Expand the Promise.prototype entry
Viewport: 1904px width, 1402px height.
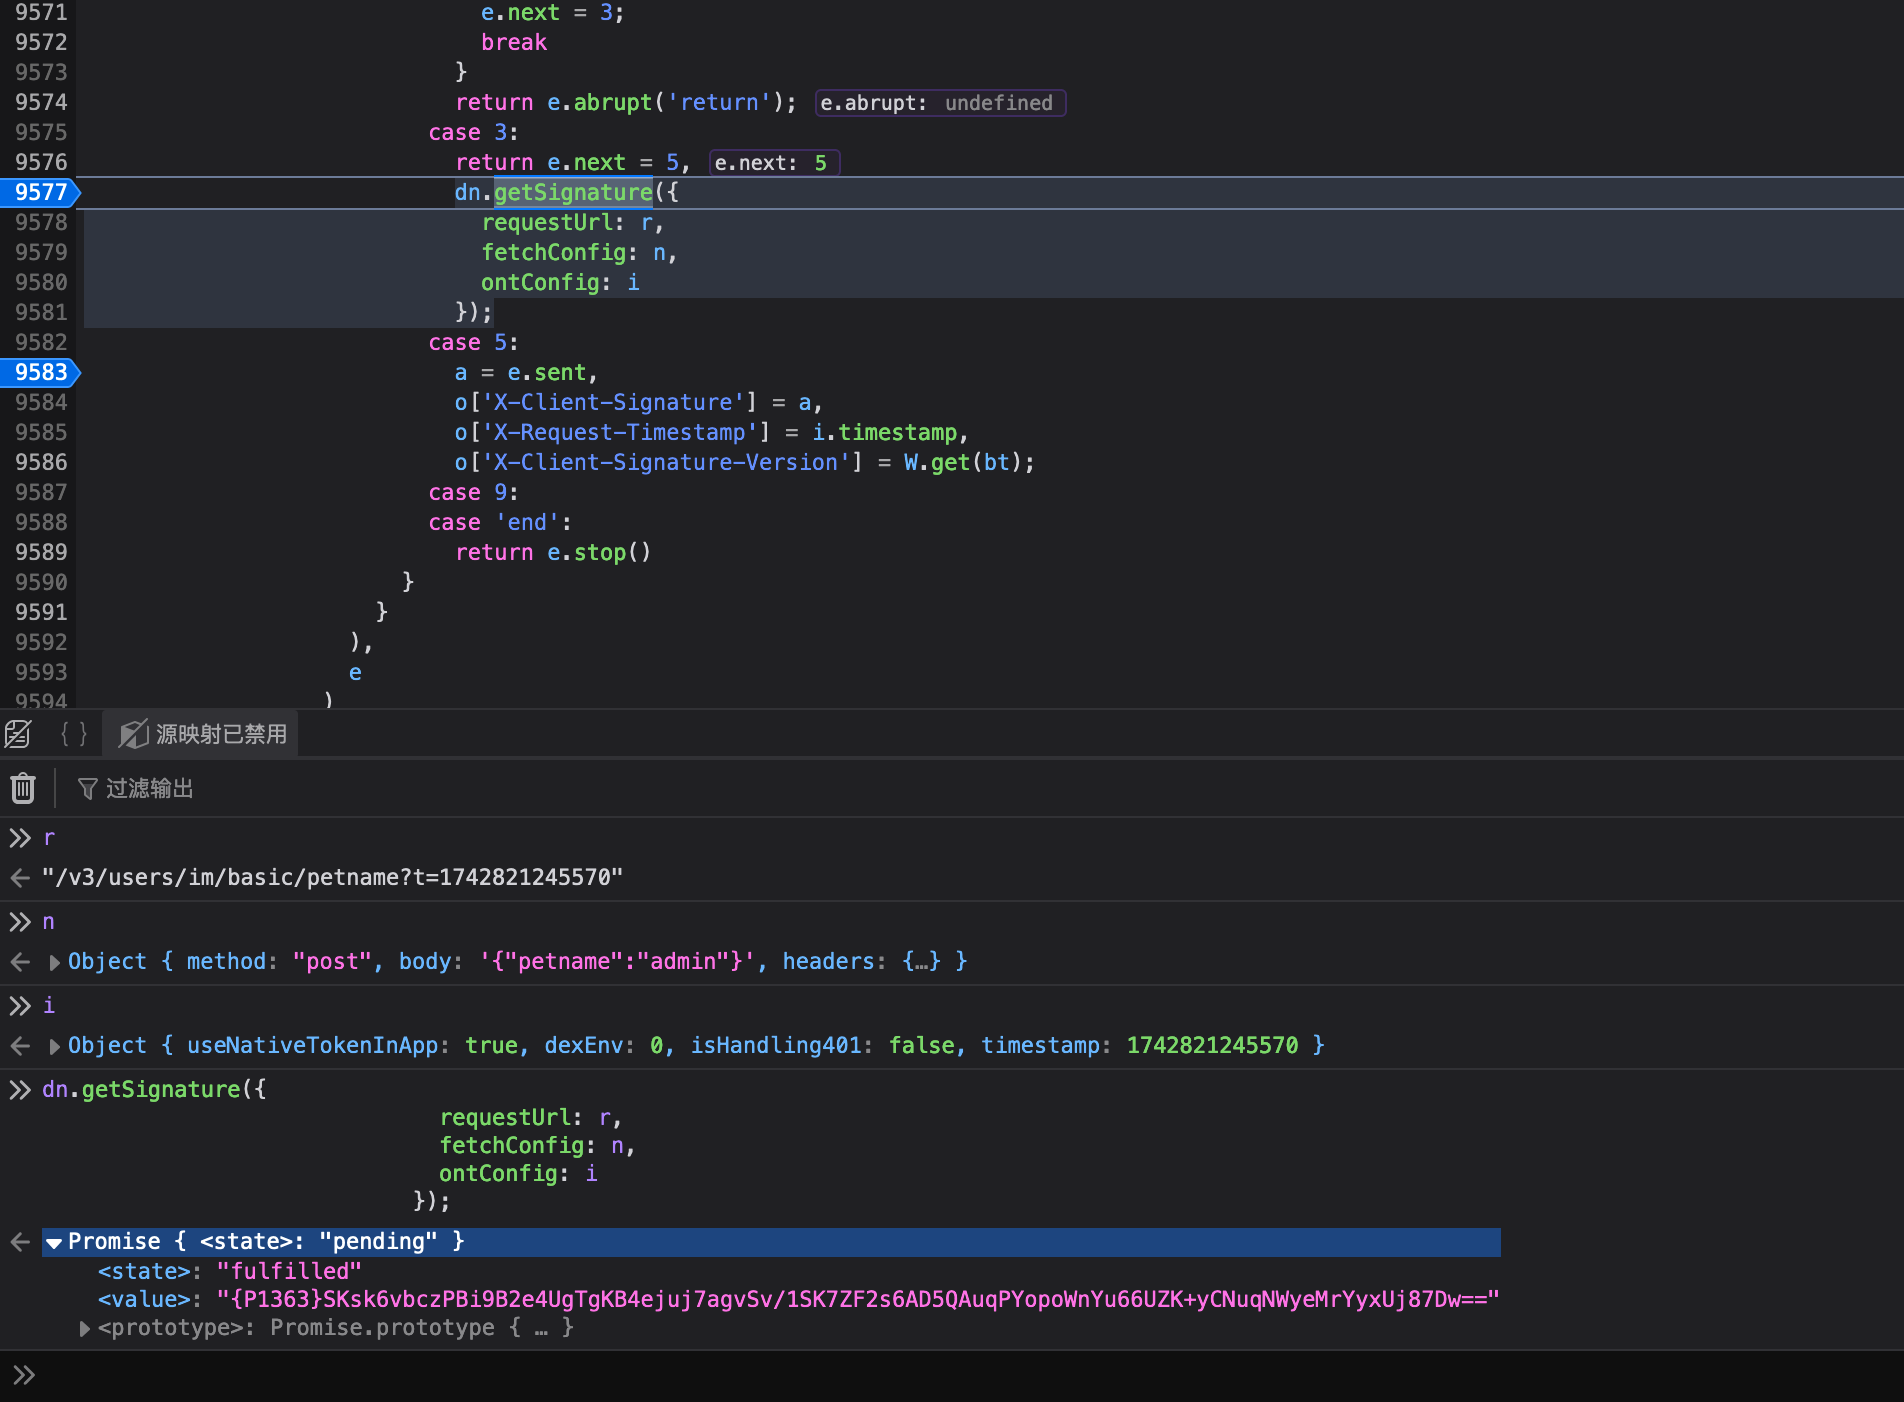[x=84, y=1328]
